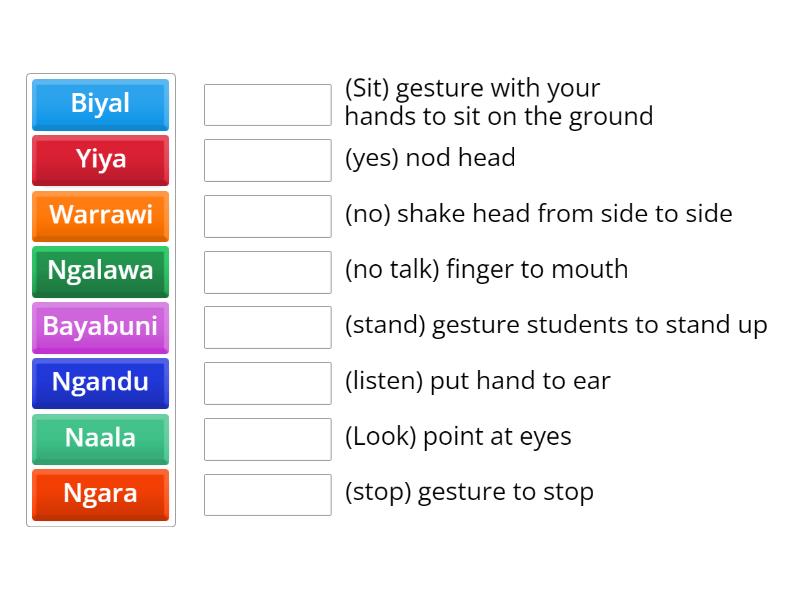The width and height of the screenshot is (800, 600).
Task: Click the answer box beside the Sit clue
Action: pyautogui.click(x=267, y=102)
